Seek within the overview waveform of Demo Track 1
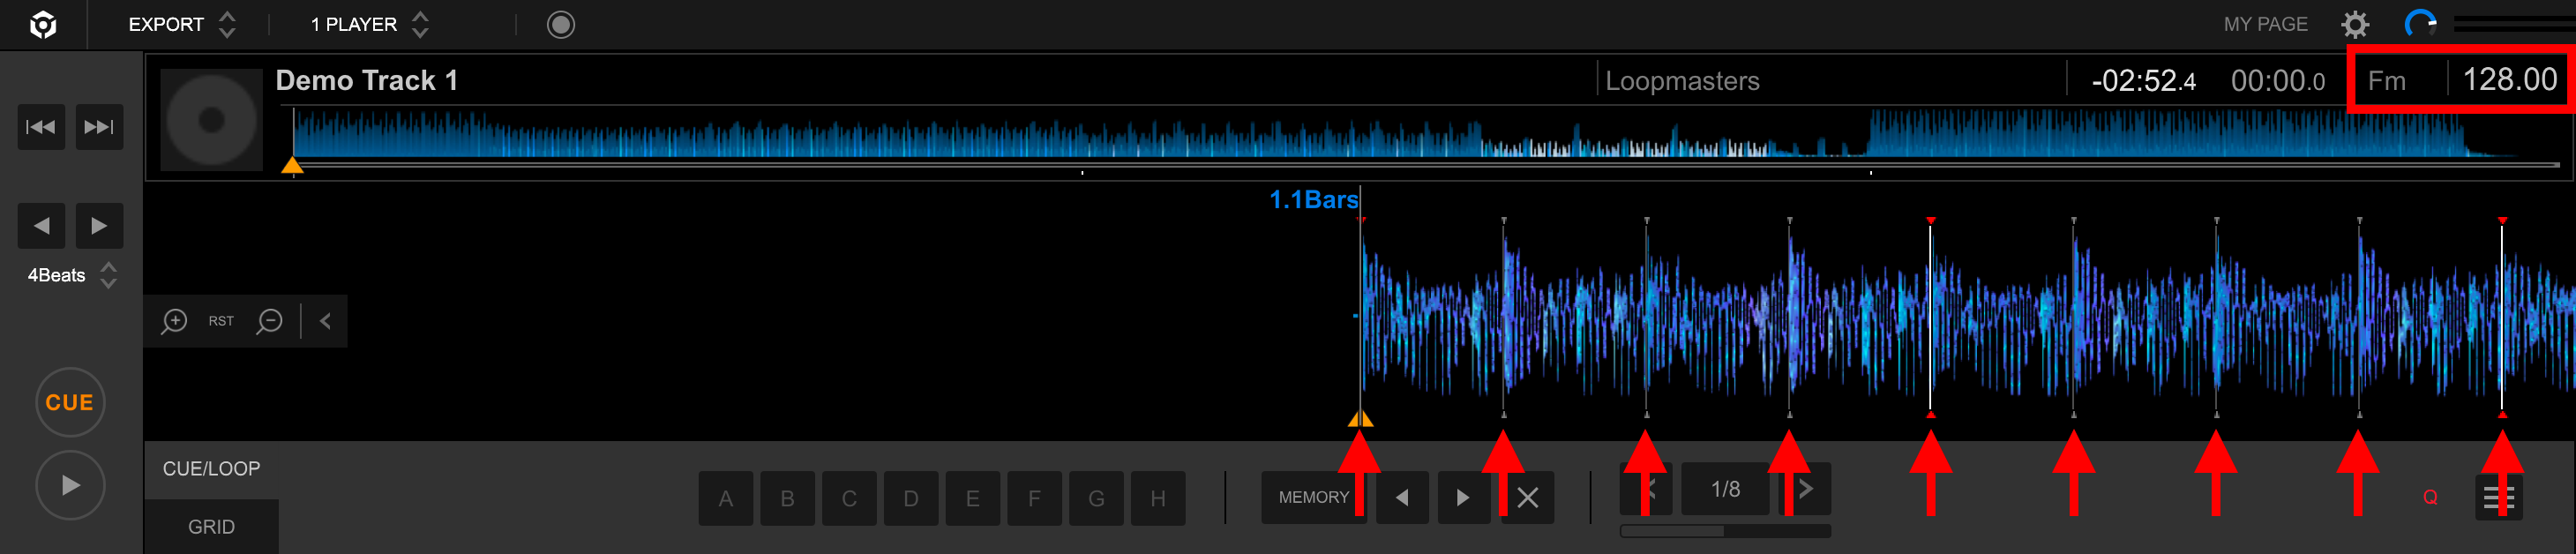 [x=1200, y=135]
